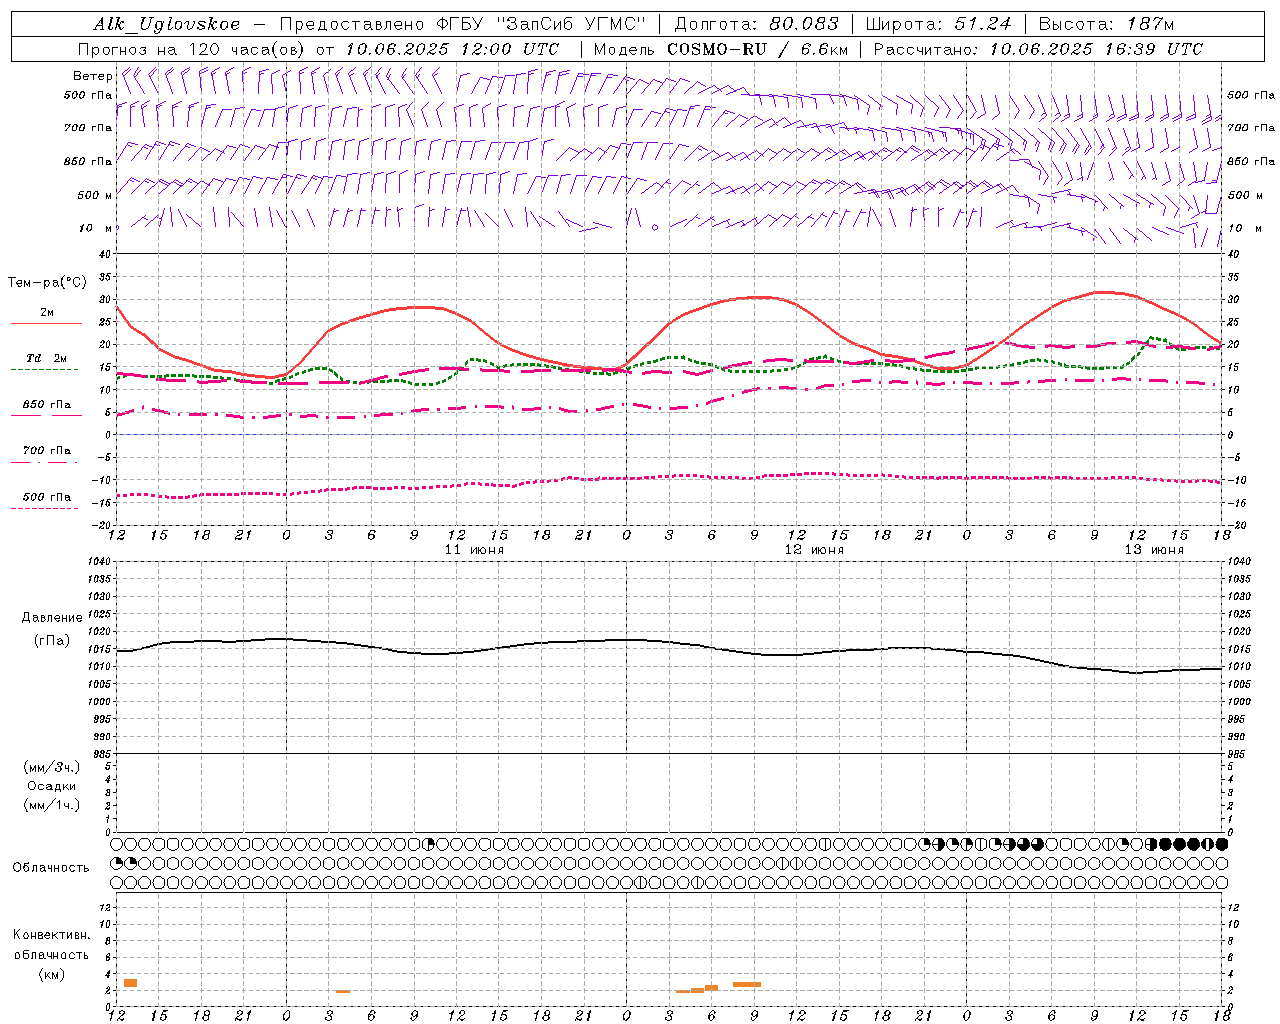Click the Облачность row label

[x=51, y=867]
